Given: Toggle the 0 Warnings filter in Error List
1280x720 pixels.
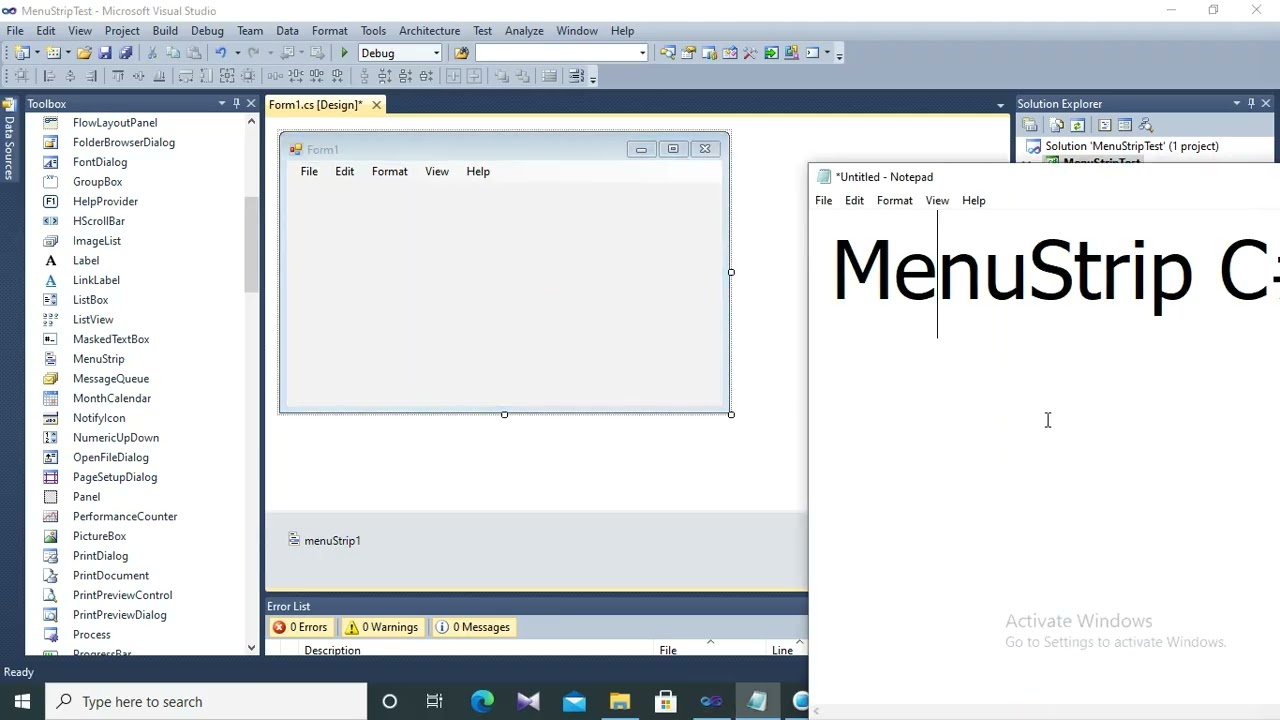Looking at the screenshot, I should [x=381, y=627].
